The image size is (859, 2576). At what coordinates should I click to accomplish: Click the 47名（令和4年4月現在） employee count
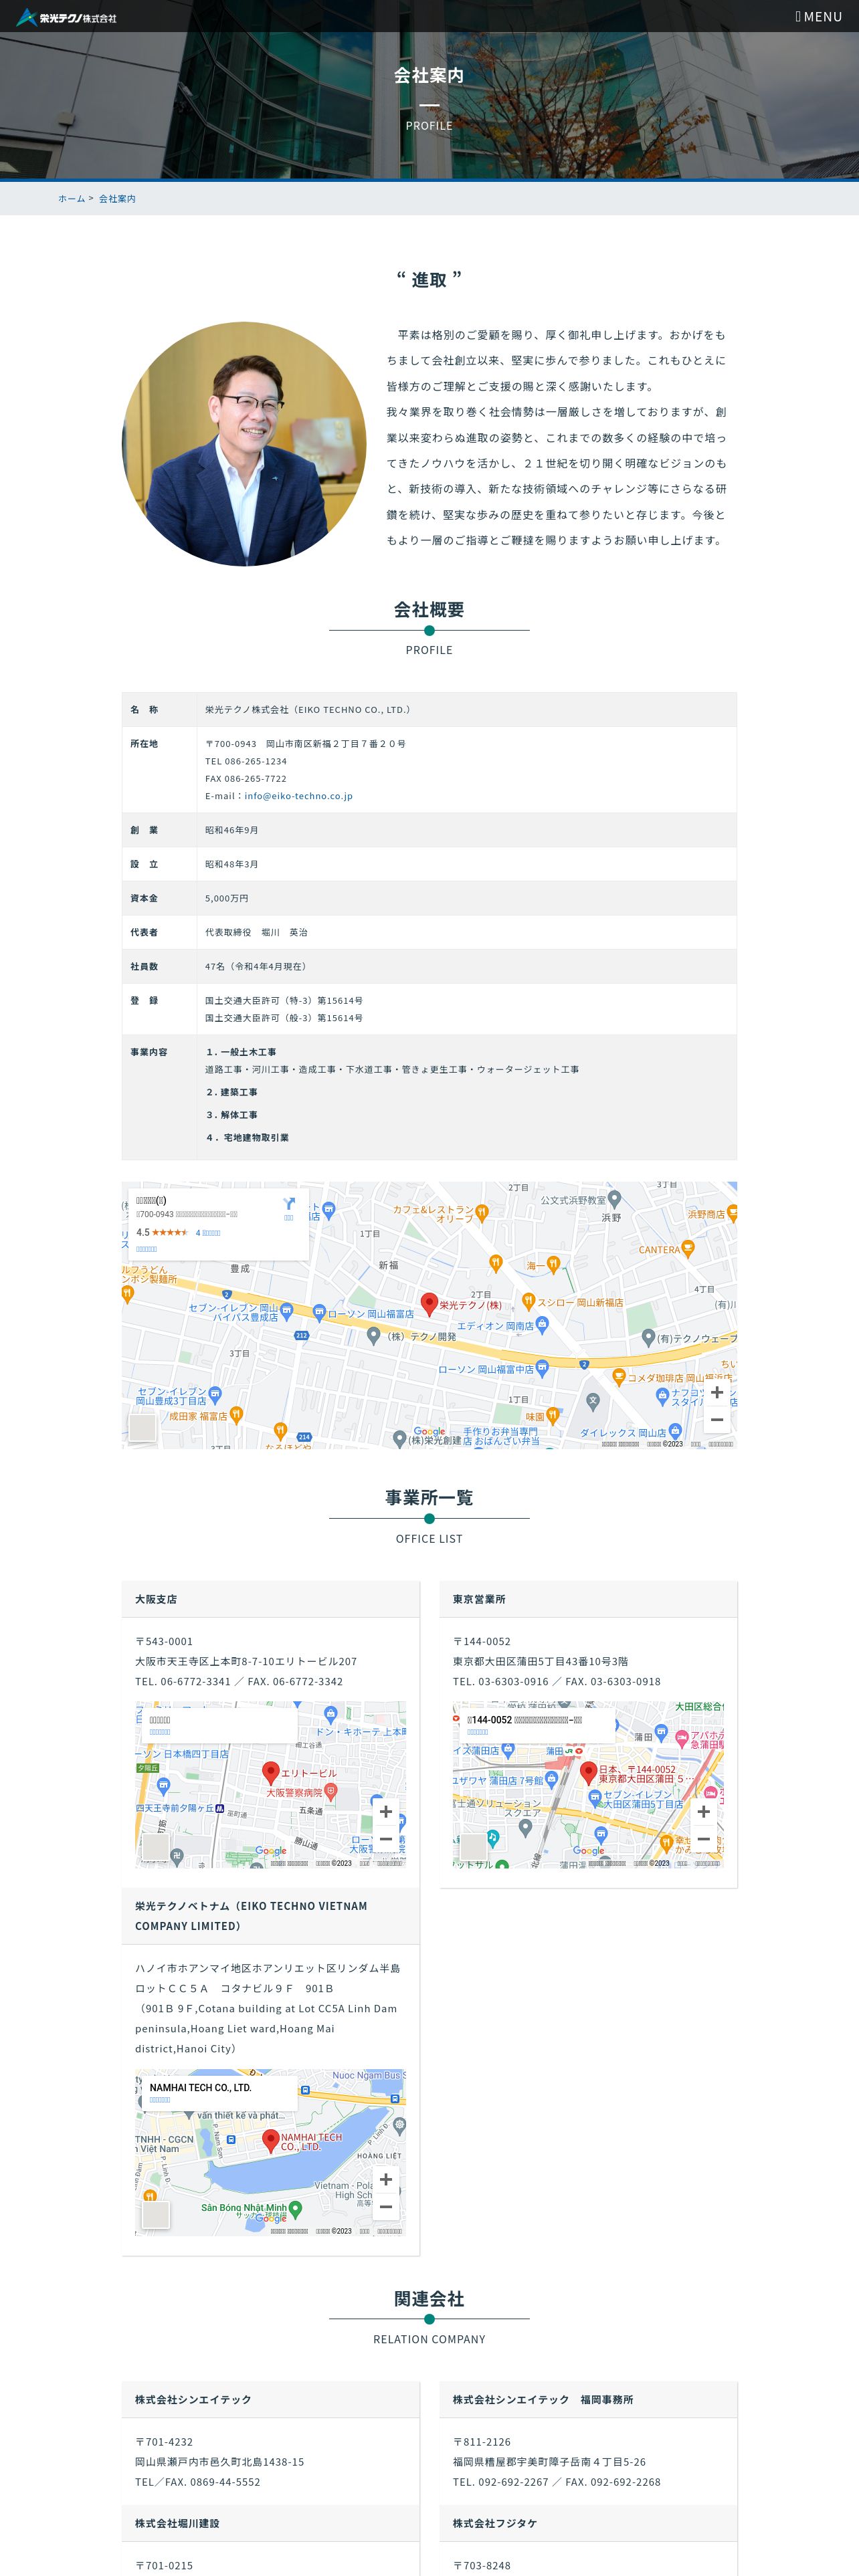coord(257,966)
